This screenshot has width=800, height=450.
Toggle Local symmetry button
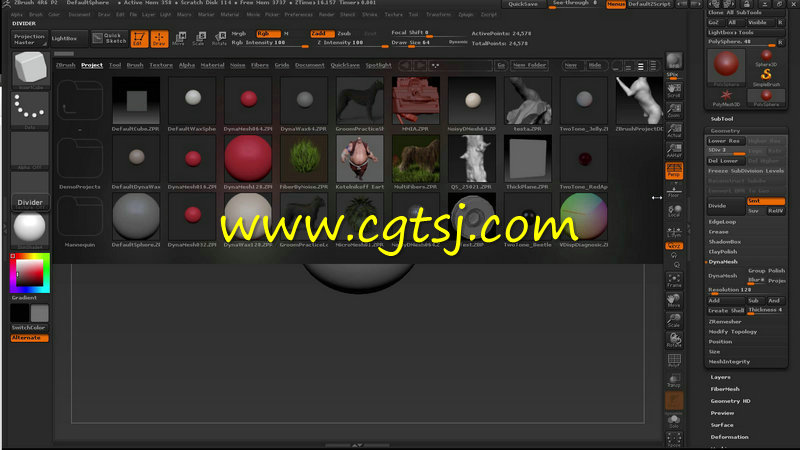674,211
